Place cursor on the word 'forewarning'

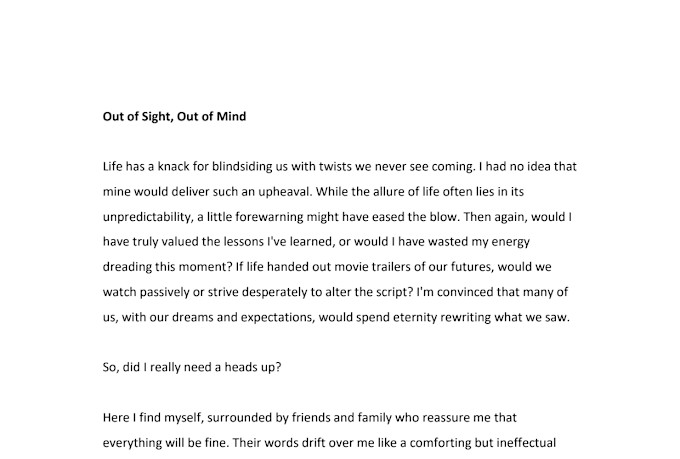pos(269,216)
